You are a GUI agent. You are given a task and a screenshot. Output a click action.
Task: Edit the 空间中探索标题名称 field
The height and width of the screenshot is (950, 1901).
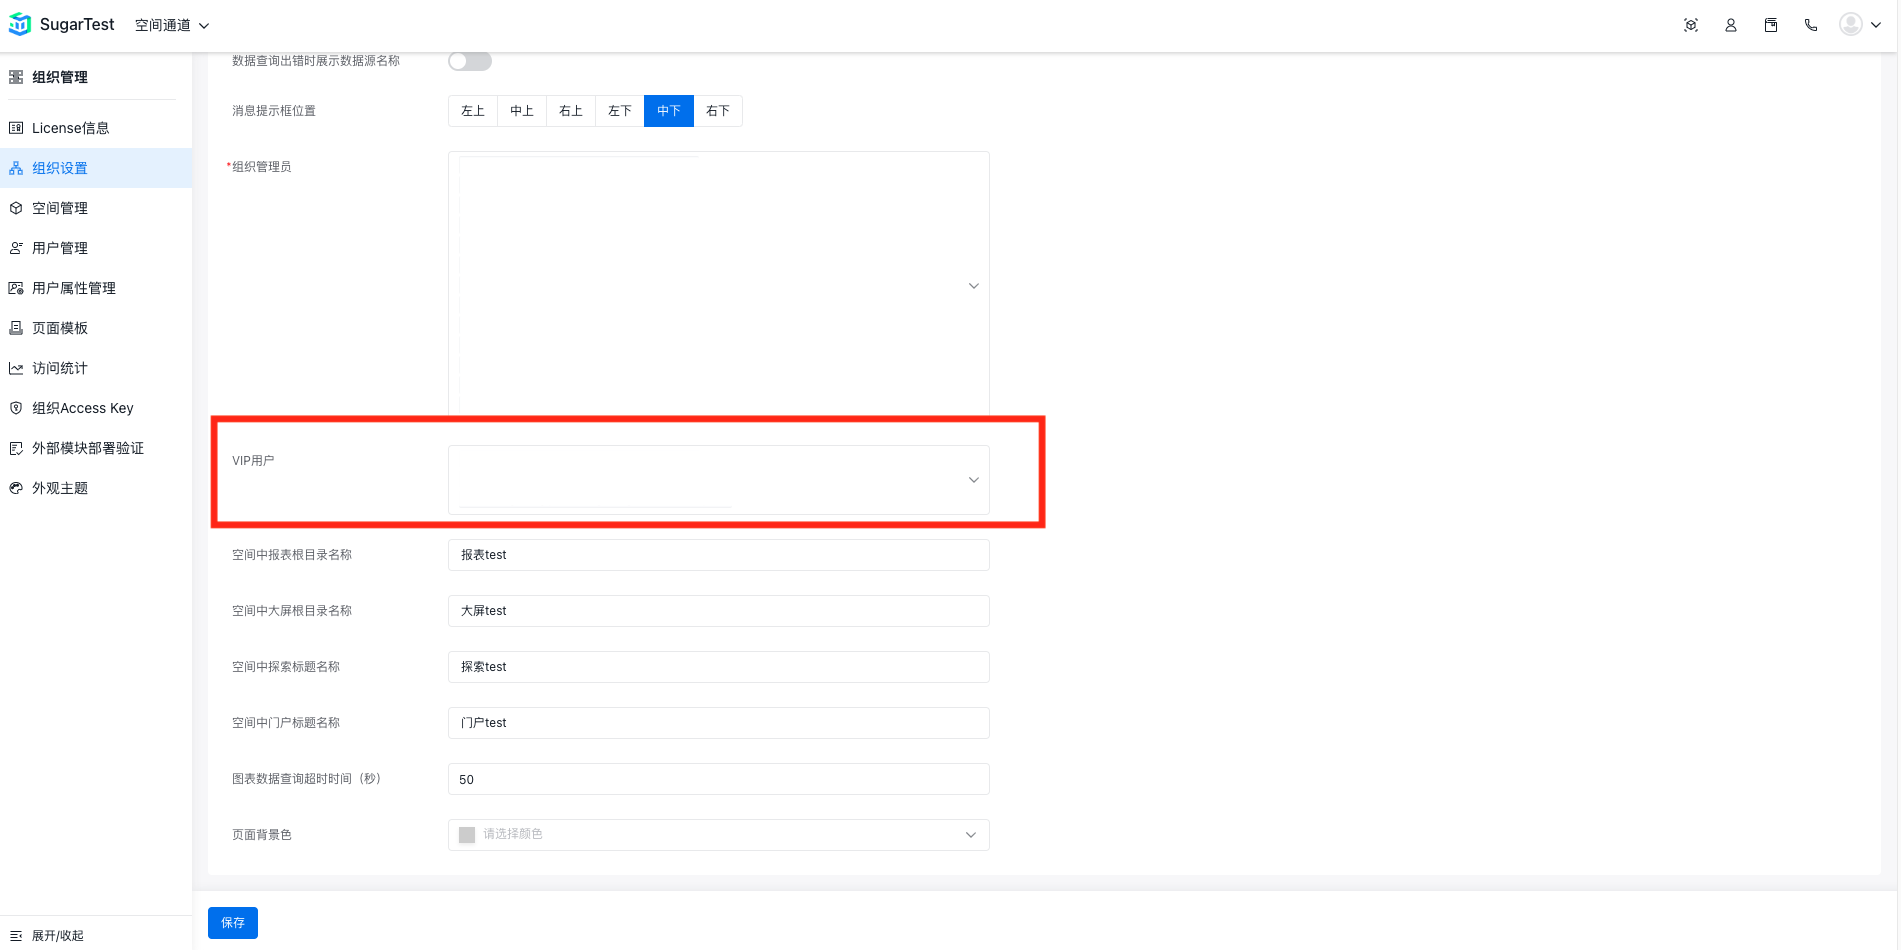[x=719, y=667]
